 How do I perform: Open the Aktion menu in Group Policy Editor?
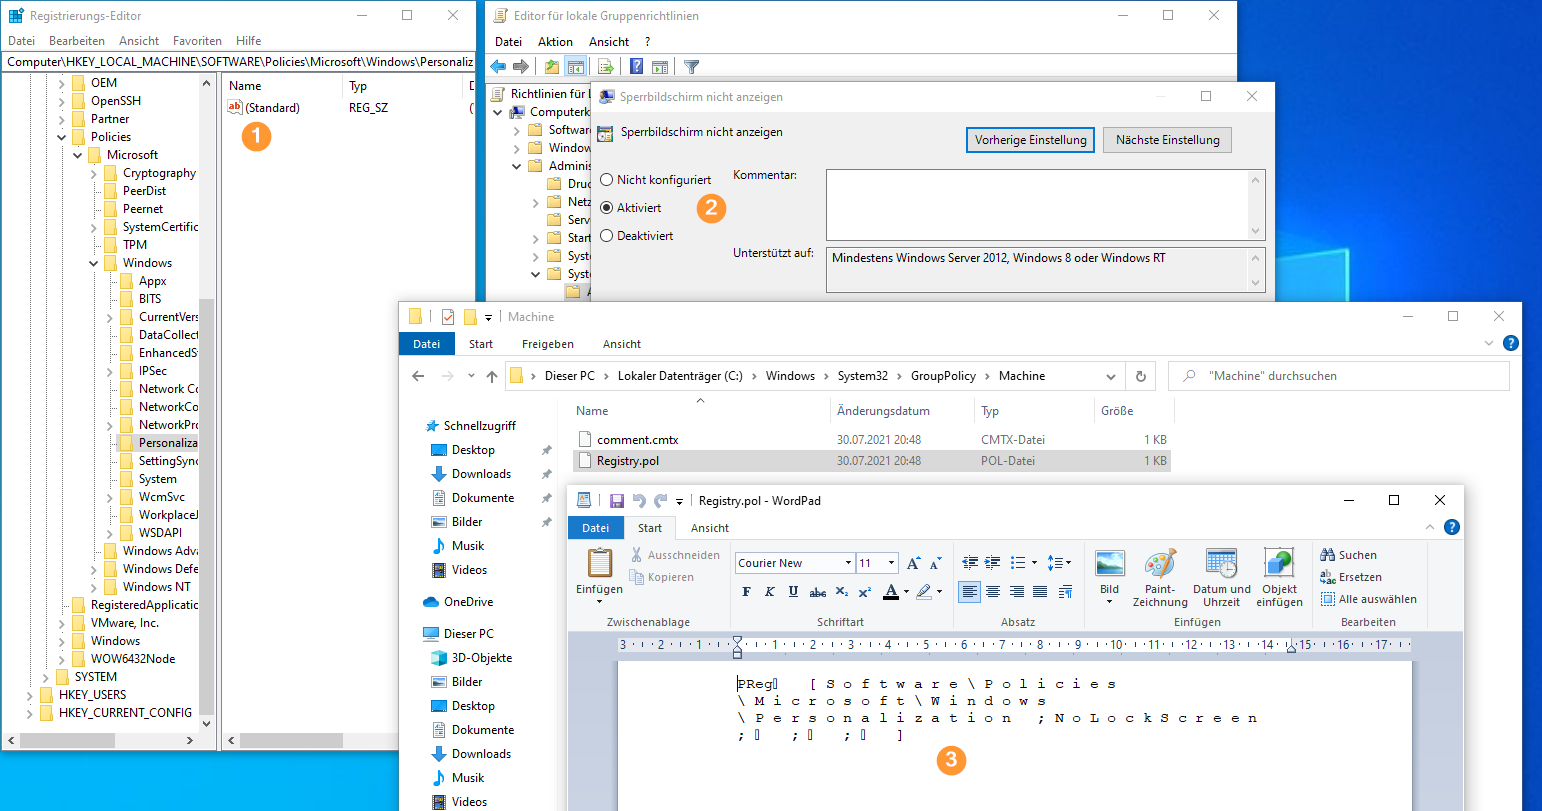tap(555, 42)
